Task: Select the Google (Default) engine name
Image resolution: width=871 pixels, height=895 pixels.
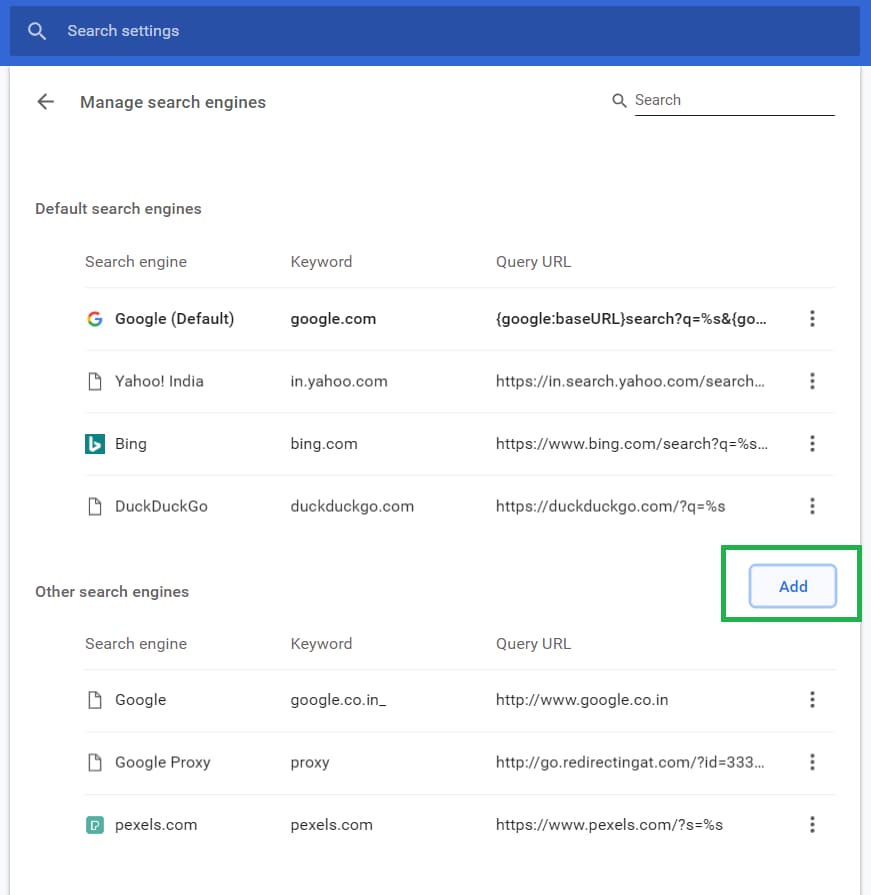Action: pos(175,319)
